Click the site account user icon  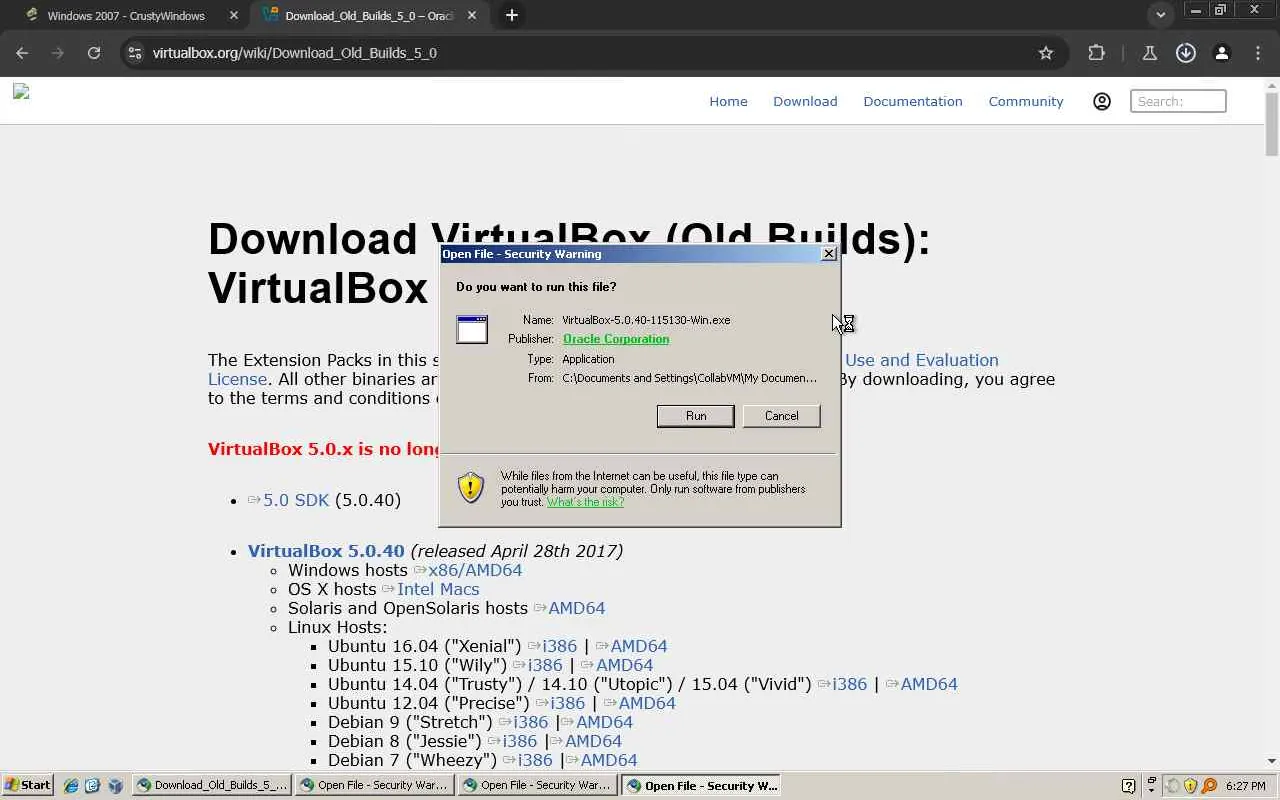(x=1102, y=101)
